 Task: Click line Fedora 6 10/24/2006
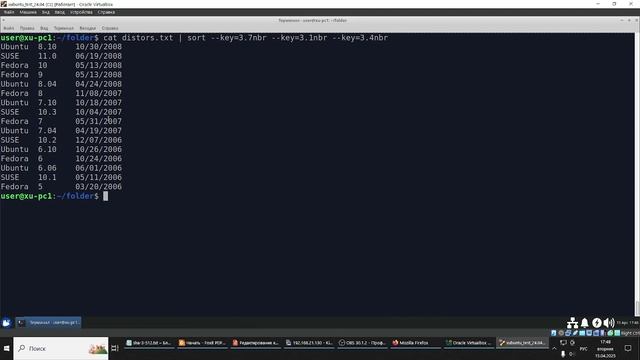point(61,159)
